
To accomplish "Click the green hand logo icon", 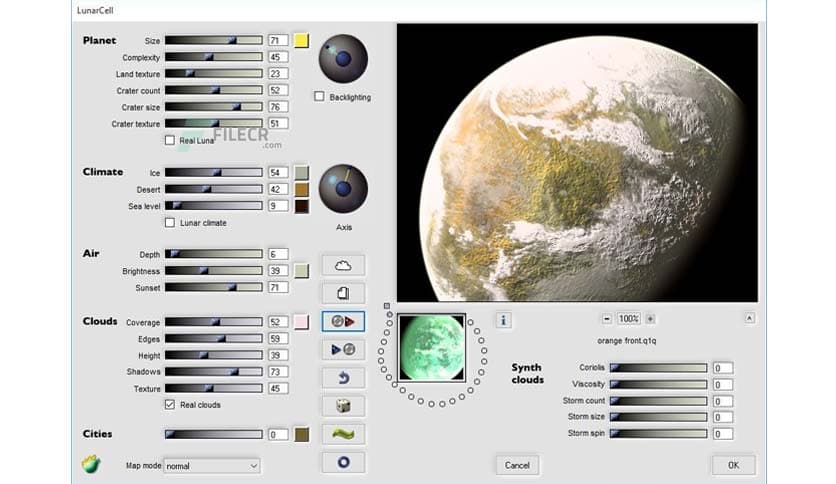I will tap(91, 464).
